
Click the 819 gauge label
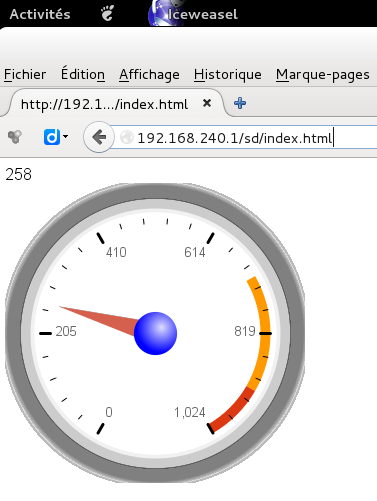click(245, 331)
